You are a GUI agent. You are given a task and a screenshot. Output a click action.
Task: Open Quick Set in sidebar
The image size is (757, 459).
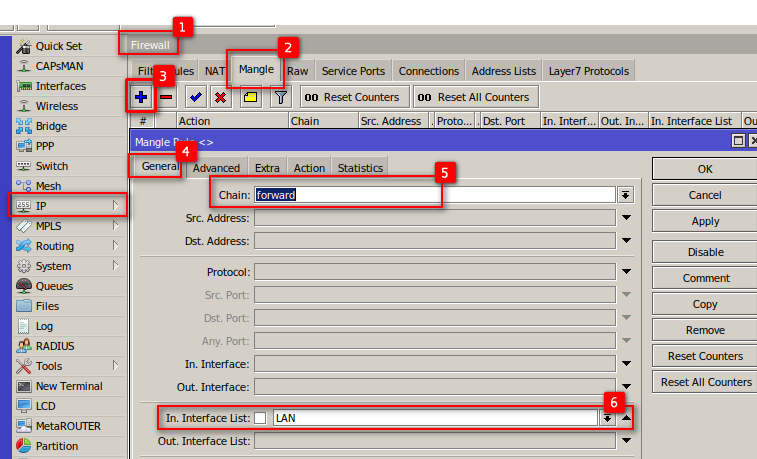[x=58, y=46]
